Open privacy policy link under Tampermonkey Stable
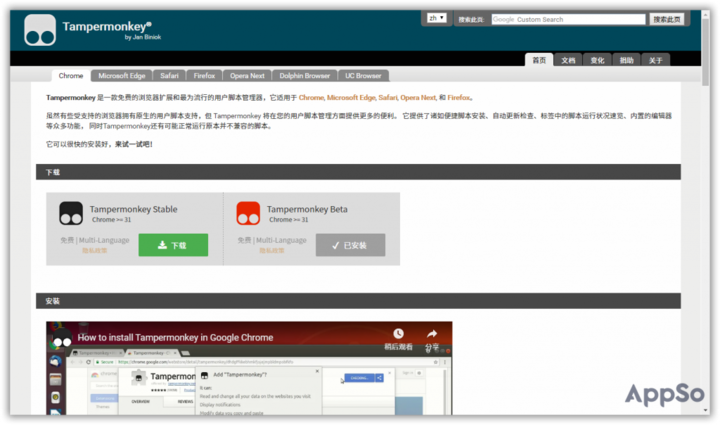Viewport: 720px width, 425px height. click(95, 251)
